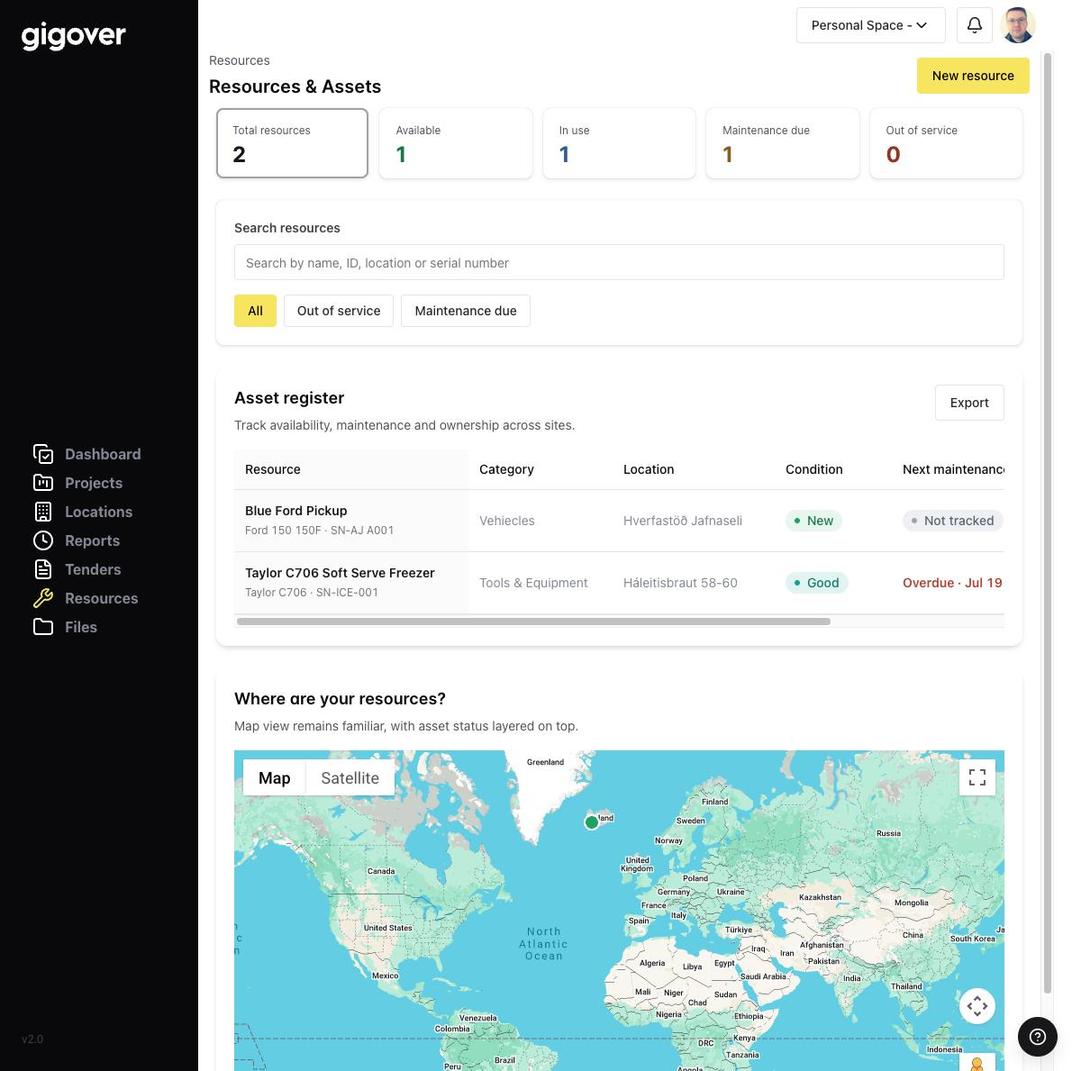Select the Available stat card
The height and width of the screenshot is (1071, 1072).
455,143
